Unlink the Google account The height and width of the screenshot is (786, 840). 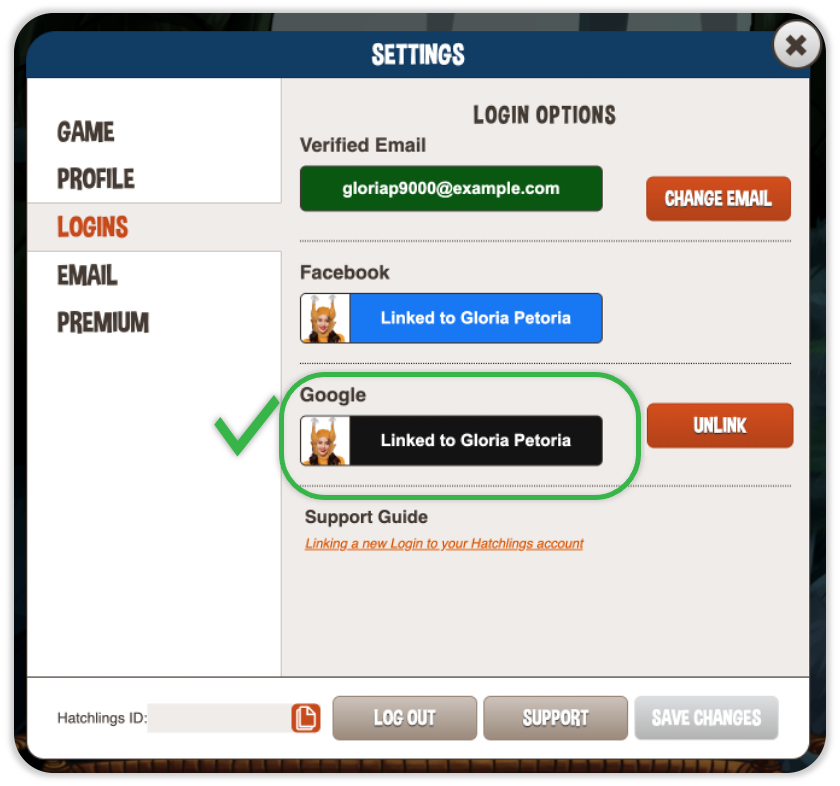720,425
